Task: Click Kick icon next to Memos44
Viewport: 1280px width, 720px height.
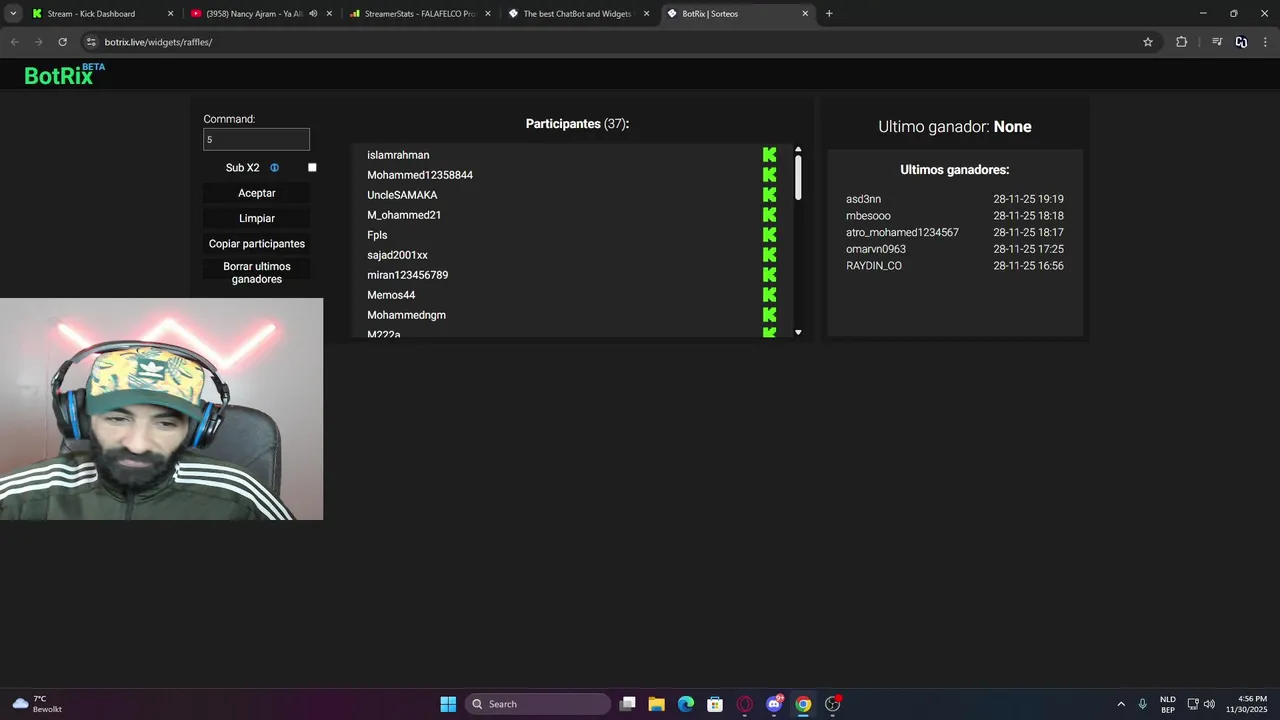Action: pos(769,295)
